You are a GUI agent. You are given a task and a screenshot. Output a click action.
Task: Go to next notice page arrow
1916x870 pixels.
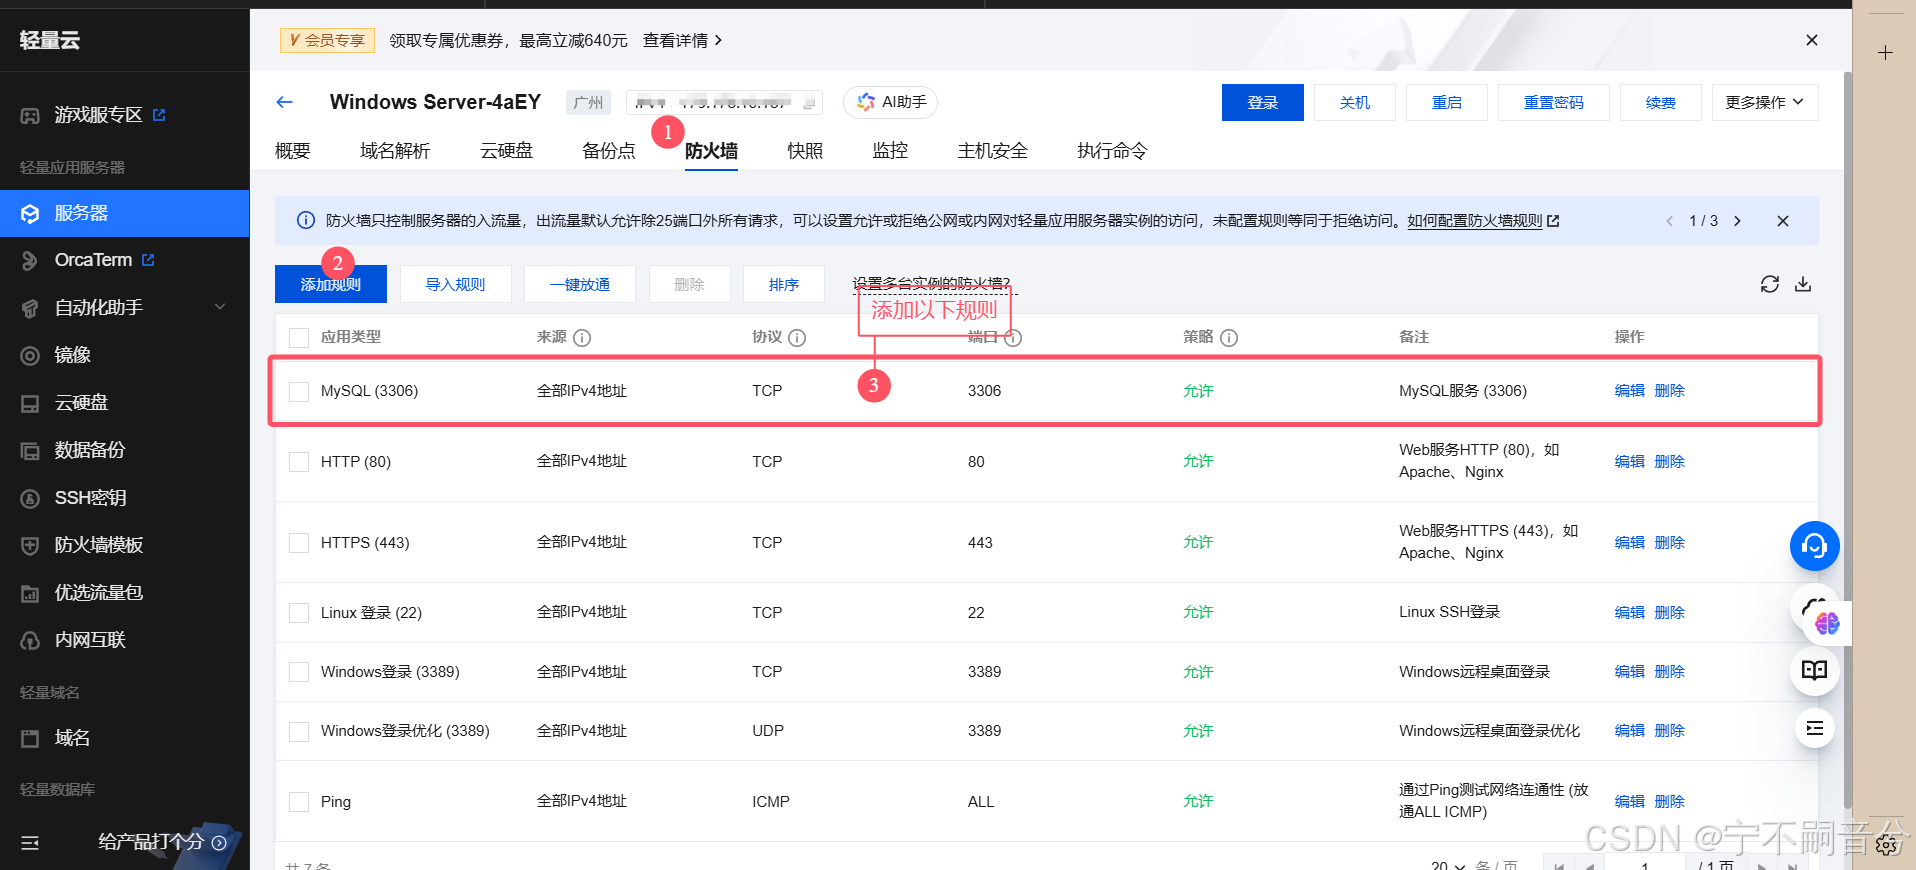tap(1737, 221)
